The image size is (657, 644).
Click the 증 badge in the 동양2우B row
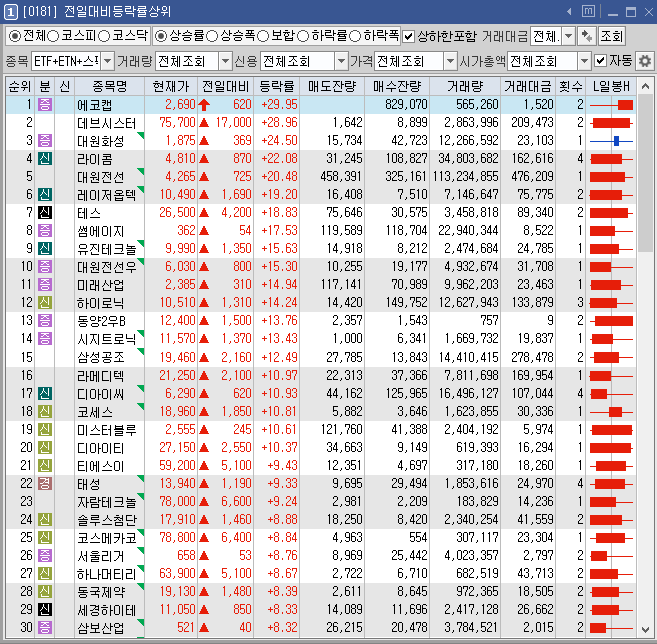point(45,321)
